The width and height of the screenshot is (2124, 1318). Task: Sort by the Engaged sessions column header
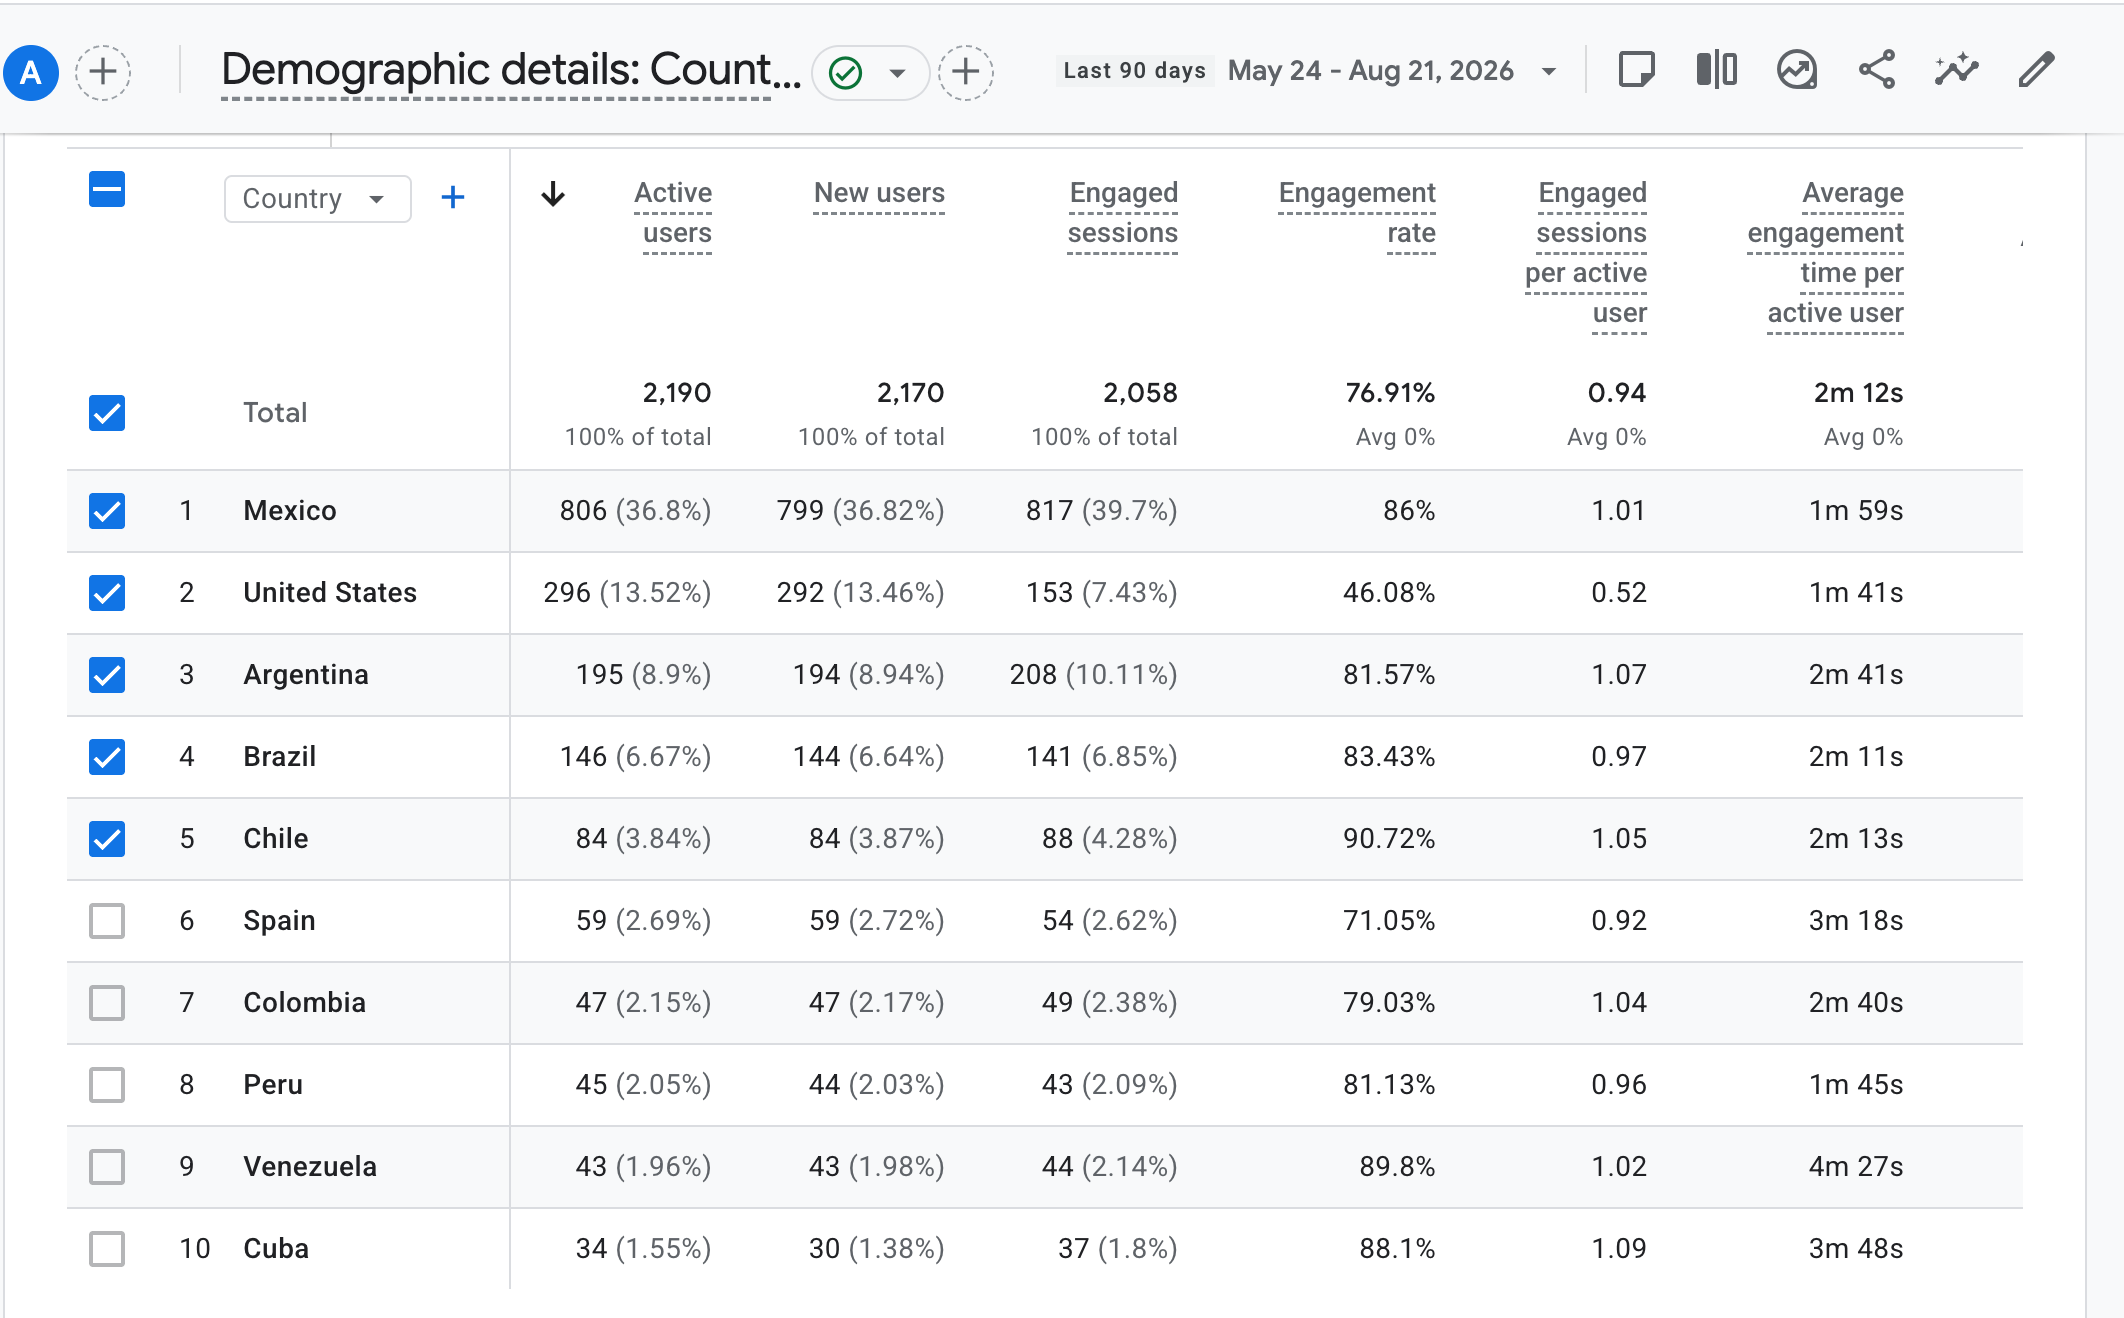1122,213
